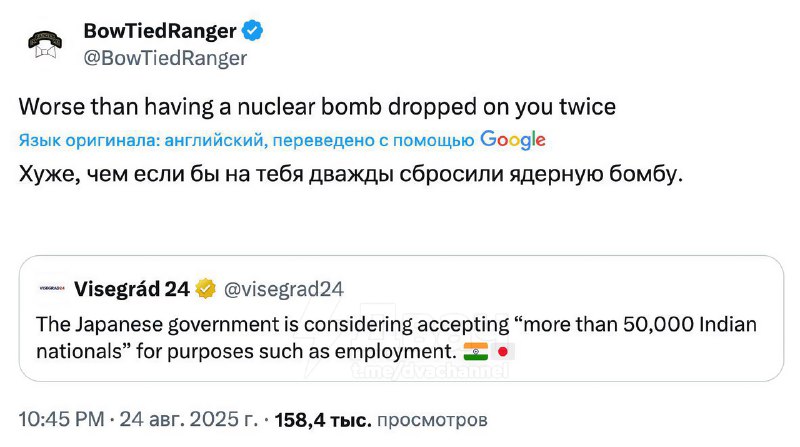Open the Visegrád 24 display name

coord(132,289)
